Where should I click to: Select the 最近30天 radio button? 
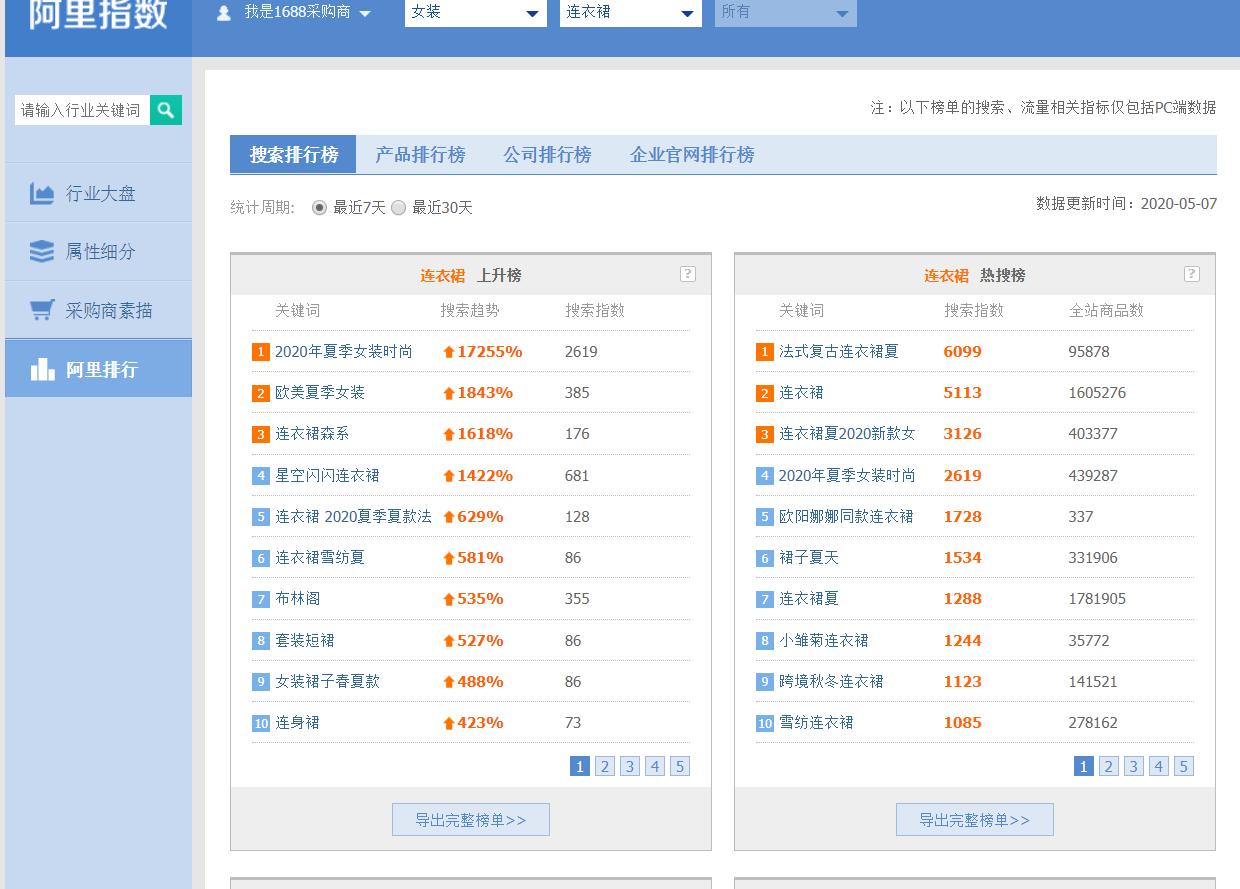pyautogui.click(x=399, y=208)
